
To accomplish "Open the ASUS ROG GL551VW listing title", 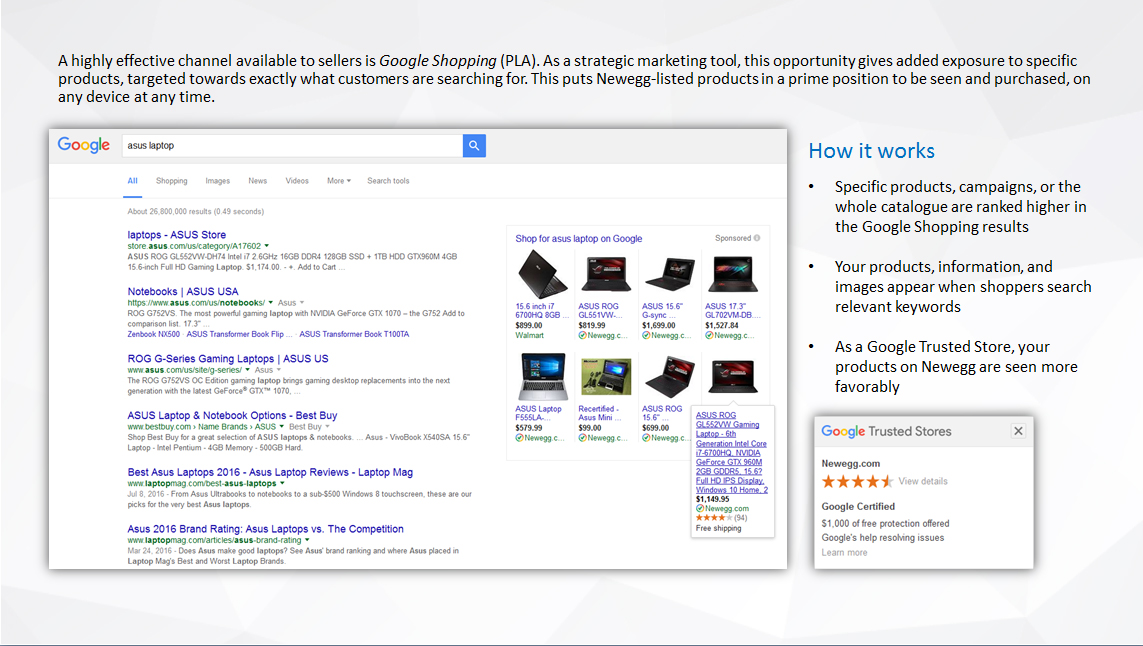I will pyautogui.click(x=600, y=311).
